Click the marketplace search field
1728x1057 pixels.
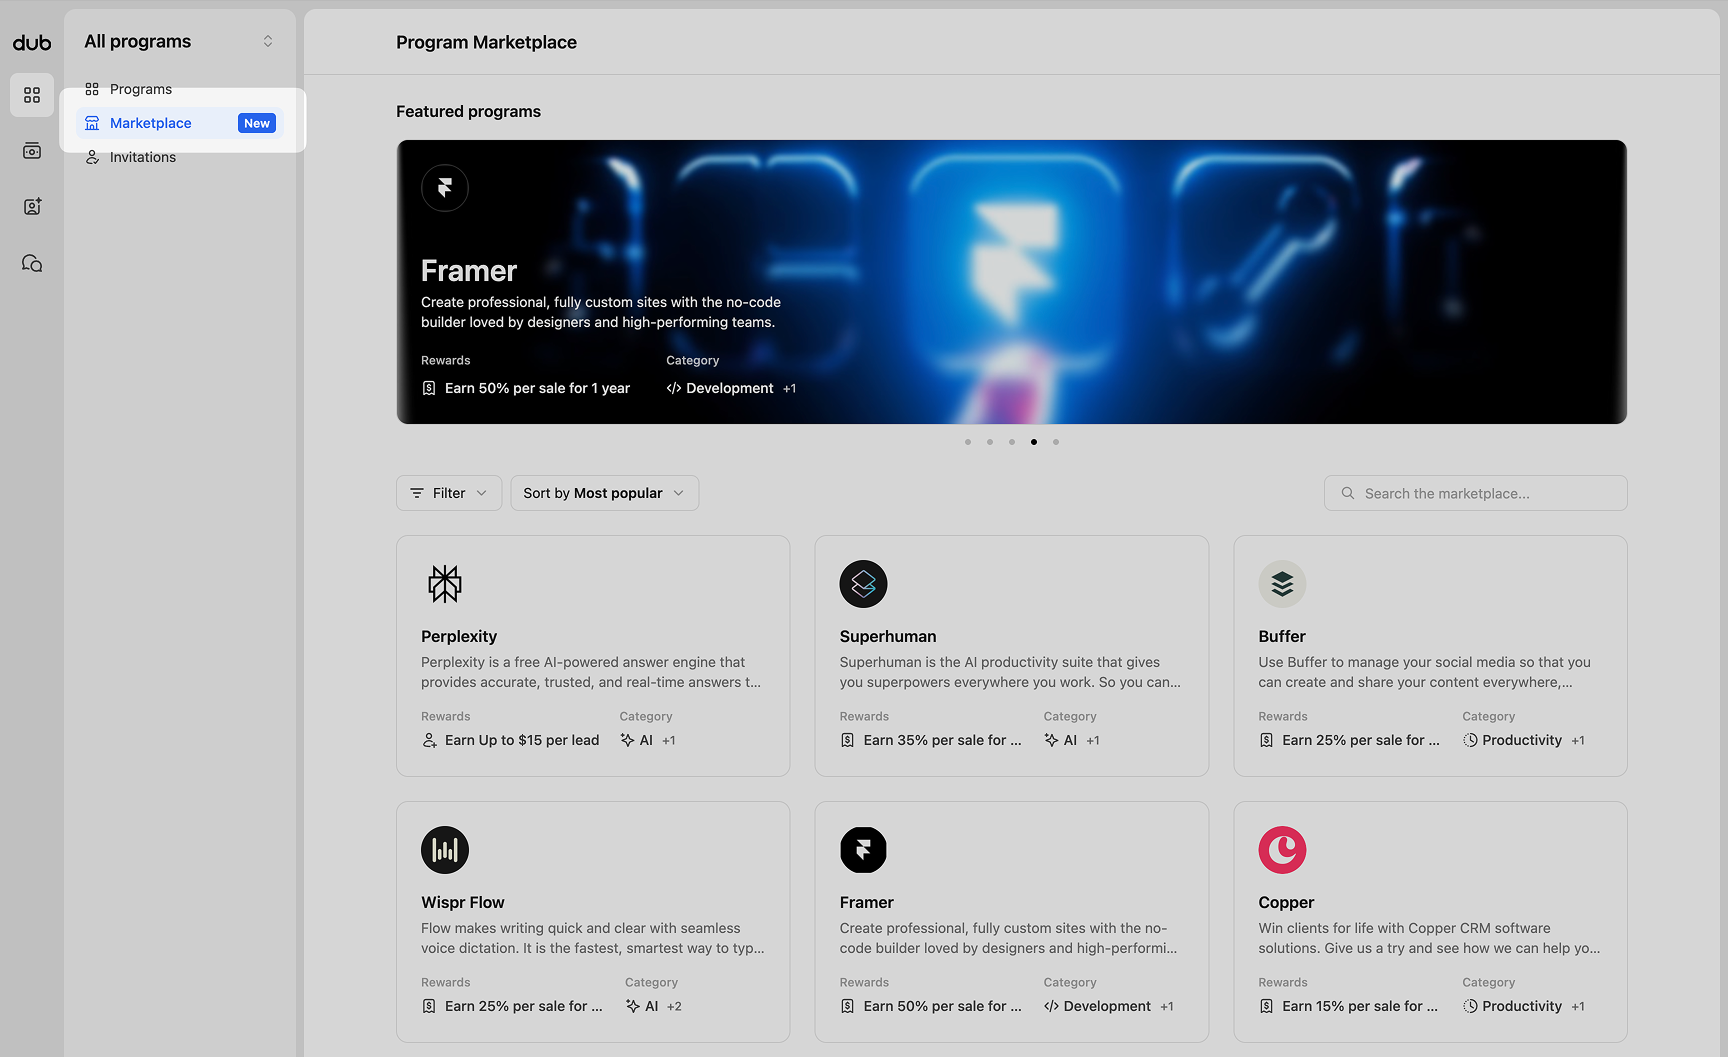pos(1474,492)
